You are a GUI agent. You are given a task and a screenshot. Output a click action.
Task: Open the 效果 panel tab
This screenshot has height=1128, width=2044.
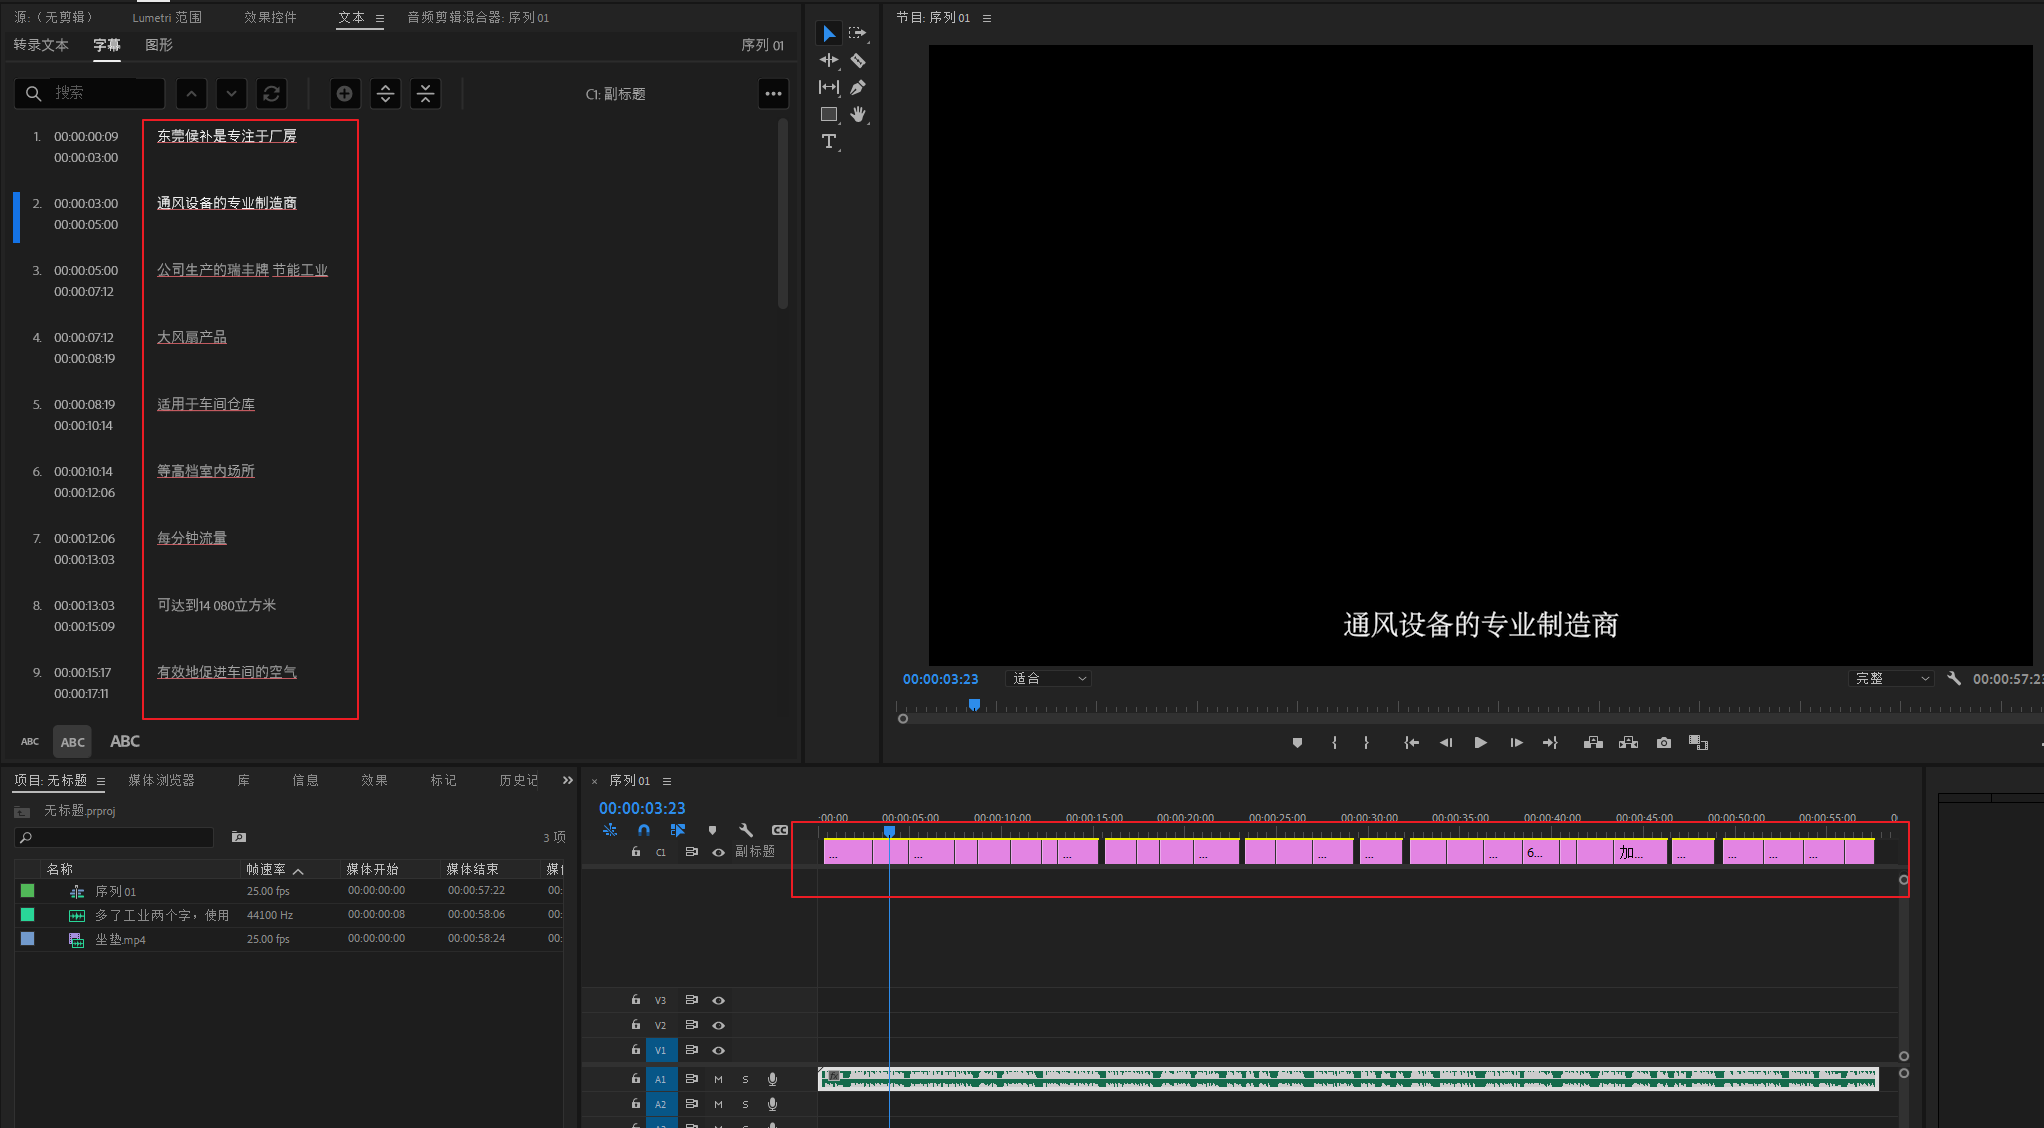(x=374, y=780)
